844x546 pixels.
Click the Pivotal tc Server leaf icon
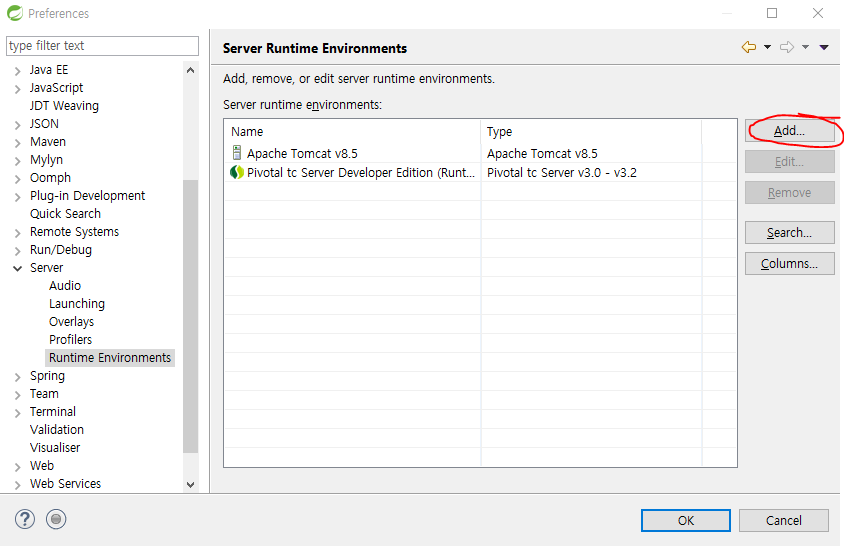coord(237,172)
